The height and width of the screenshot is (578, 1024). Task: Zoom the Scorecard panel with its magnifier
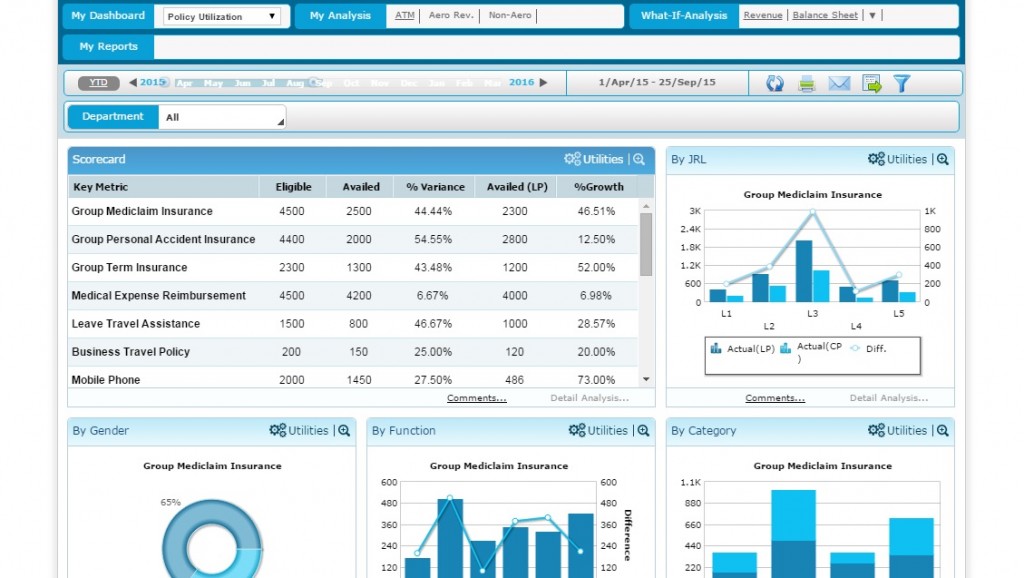[x=639, y=159]
